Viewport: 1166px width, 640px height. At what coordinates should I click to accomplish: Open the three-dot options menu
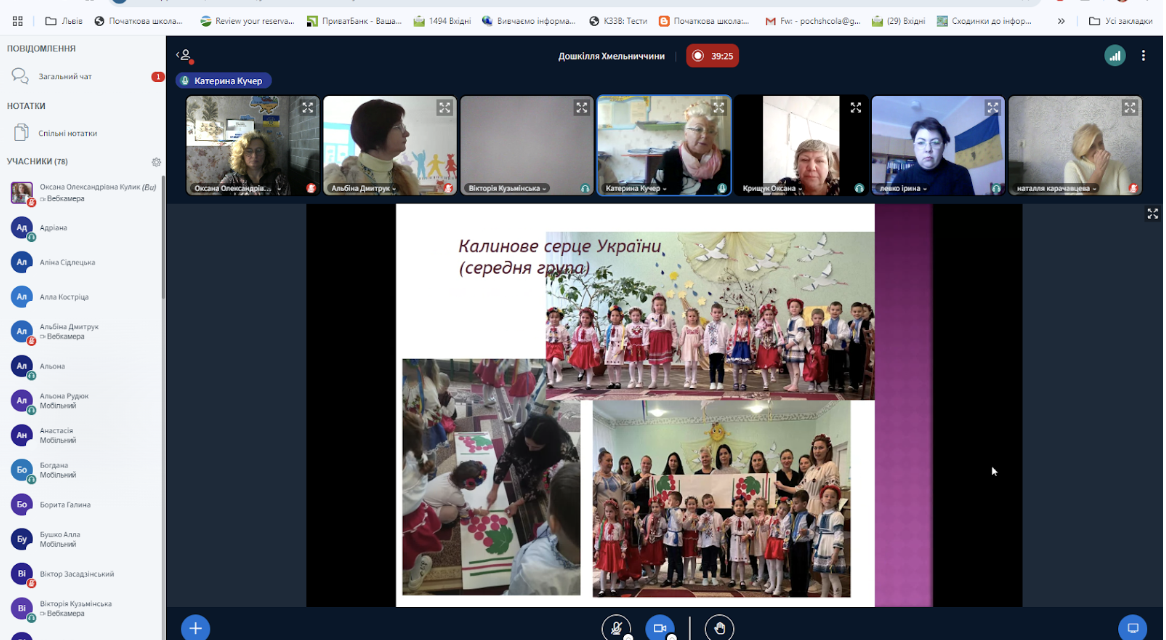(1143, 56)
